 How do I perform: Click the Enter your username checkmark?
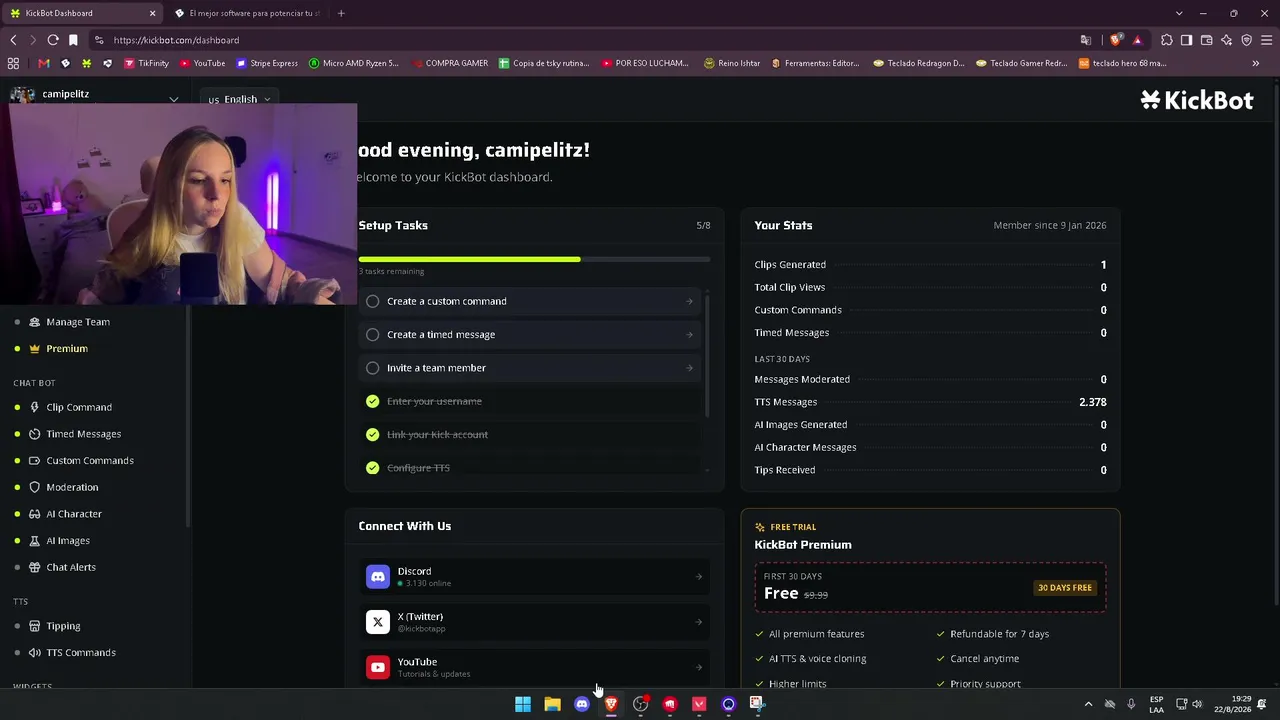click(x=373, y=401)
